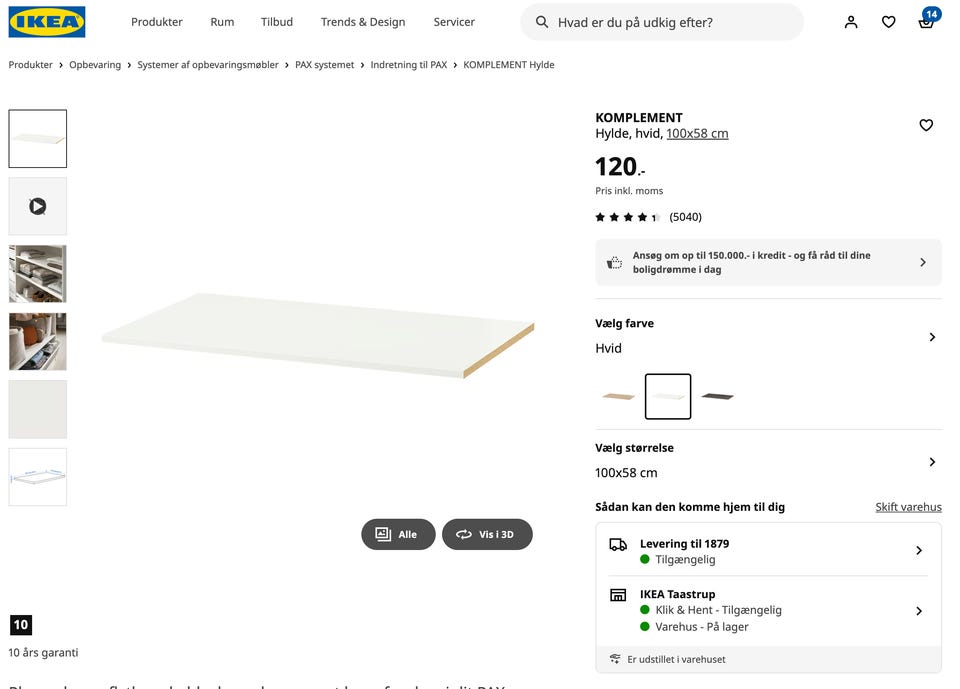The width and height of the screenshot is (960, 689).
Task: Expand the Vælg farve section
Action: pyautogui.click(x=768, y=336)
